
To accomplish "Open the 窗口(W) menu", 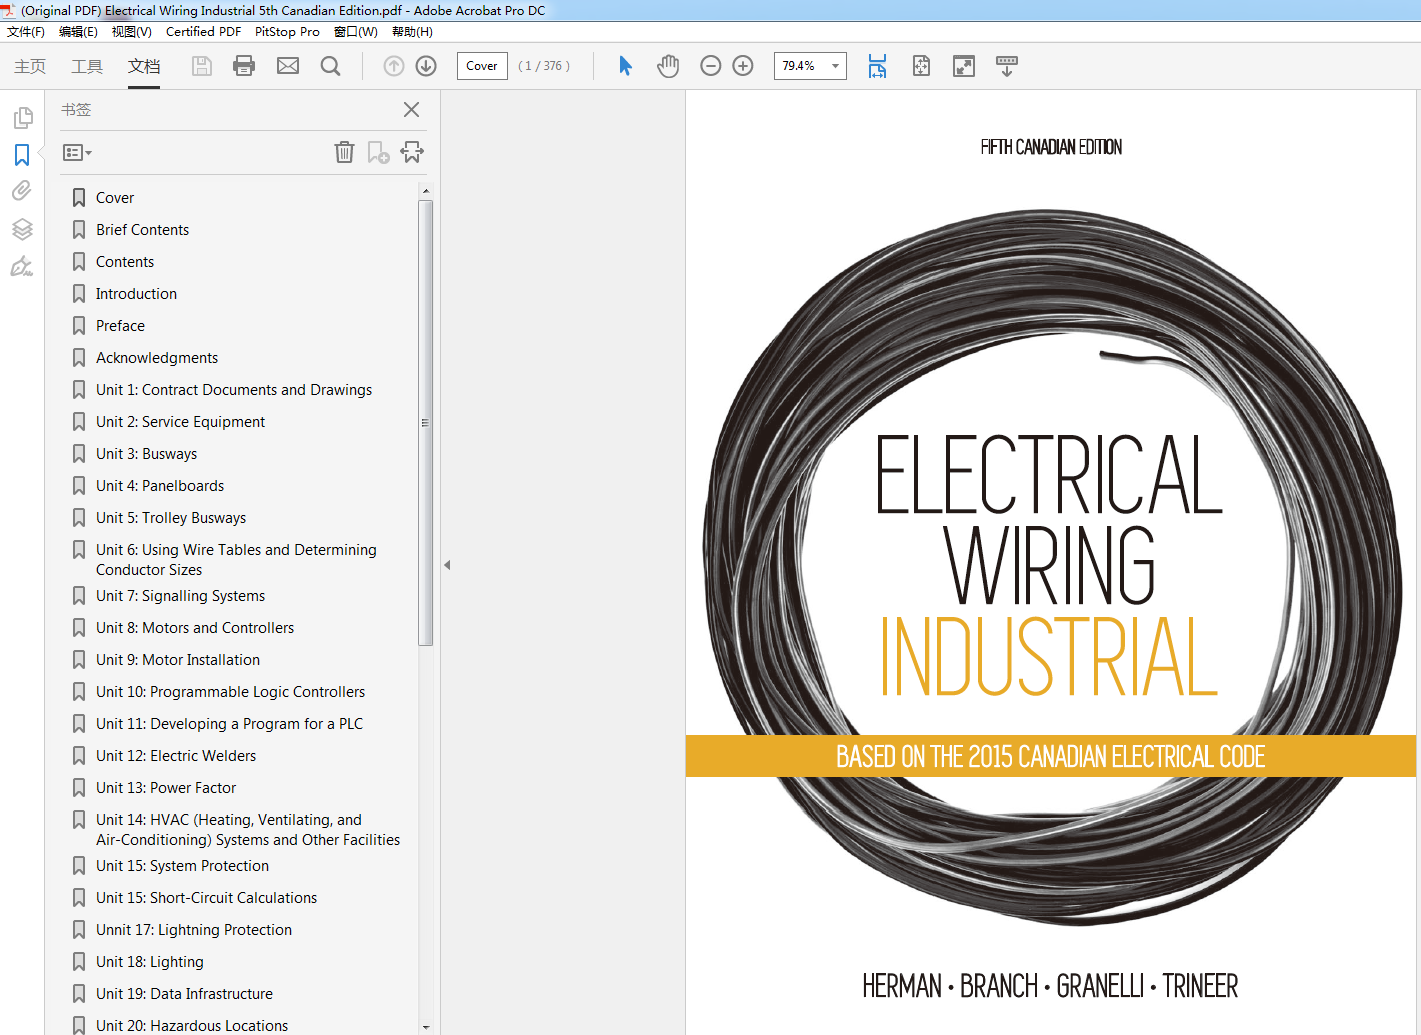I will [x=356, y=32].
